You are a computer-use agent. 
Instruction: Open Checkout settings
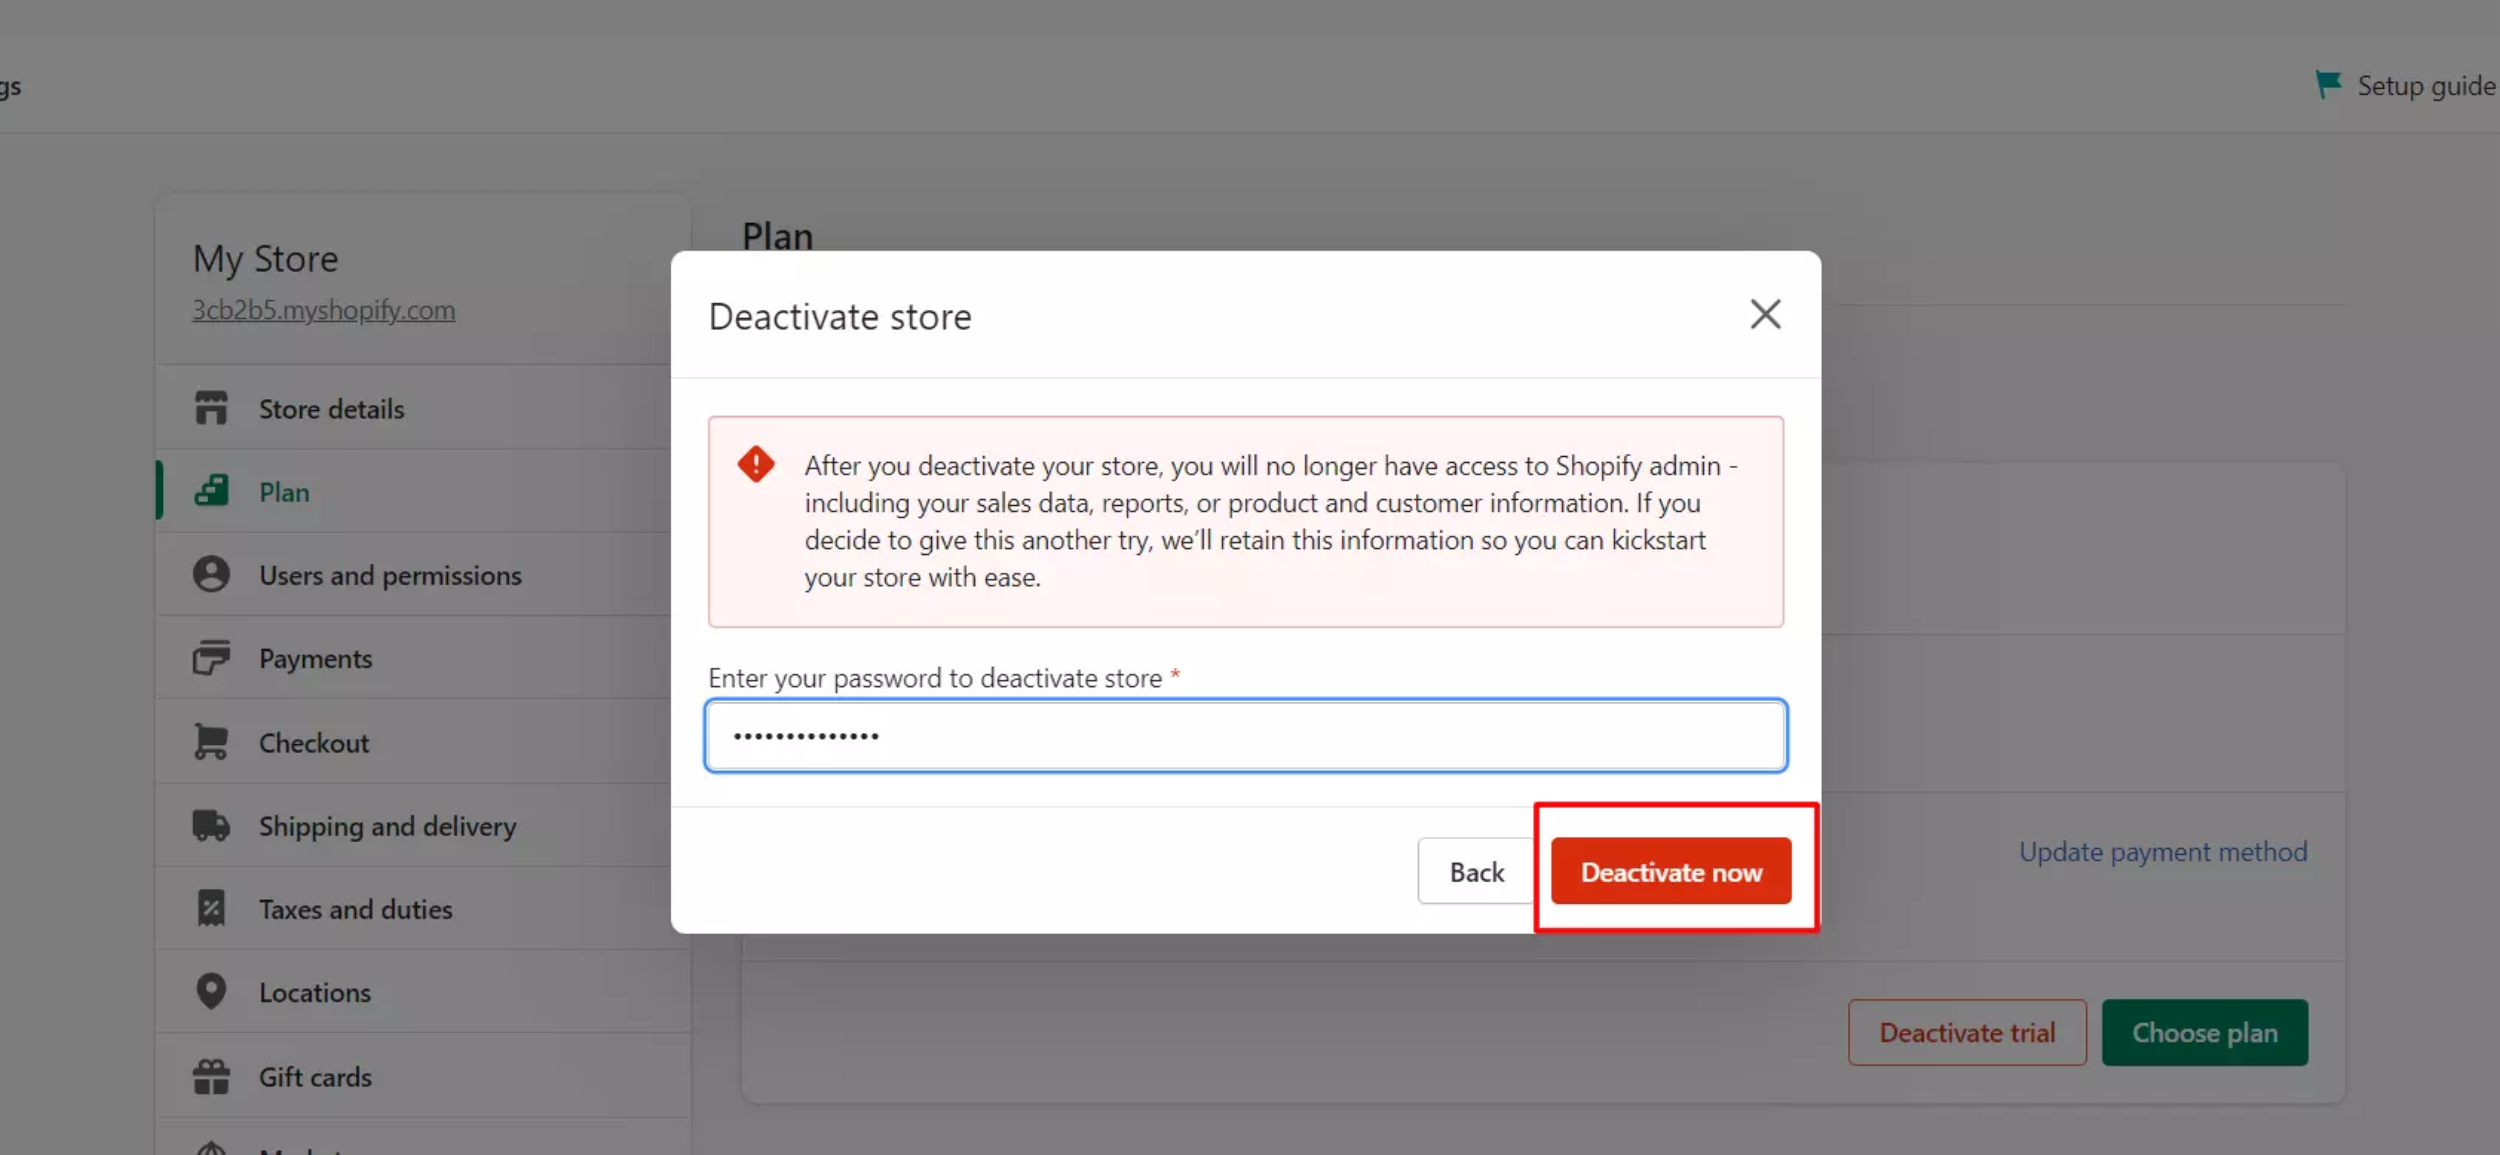click(423, 742)
